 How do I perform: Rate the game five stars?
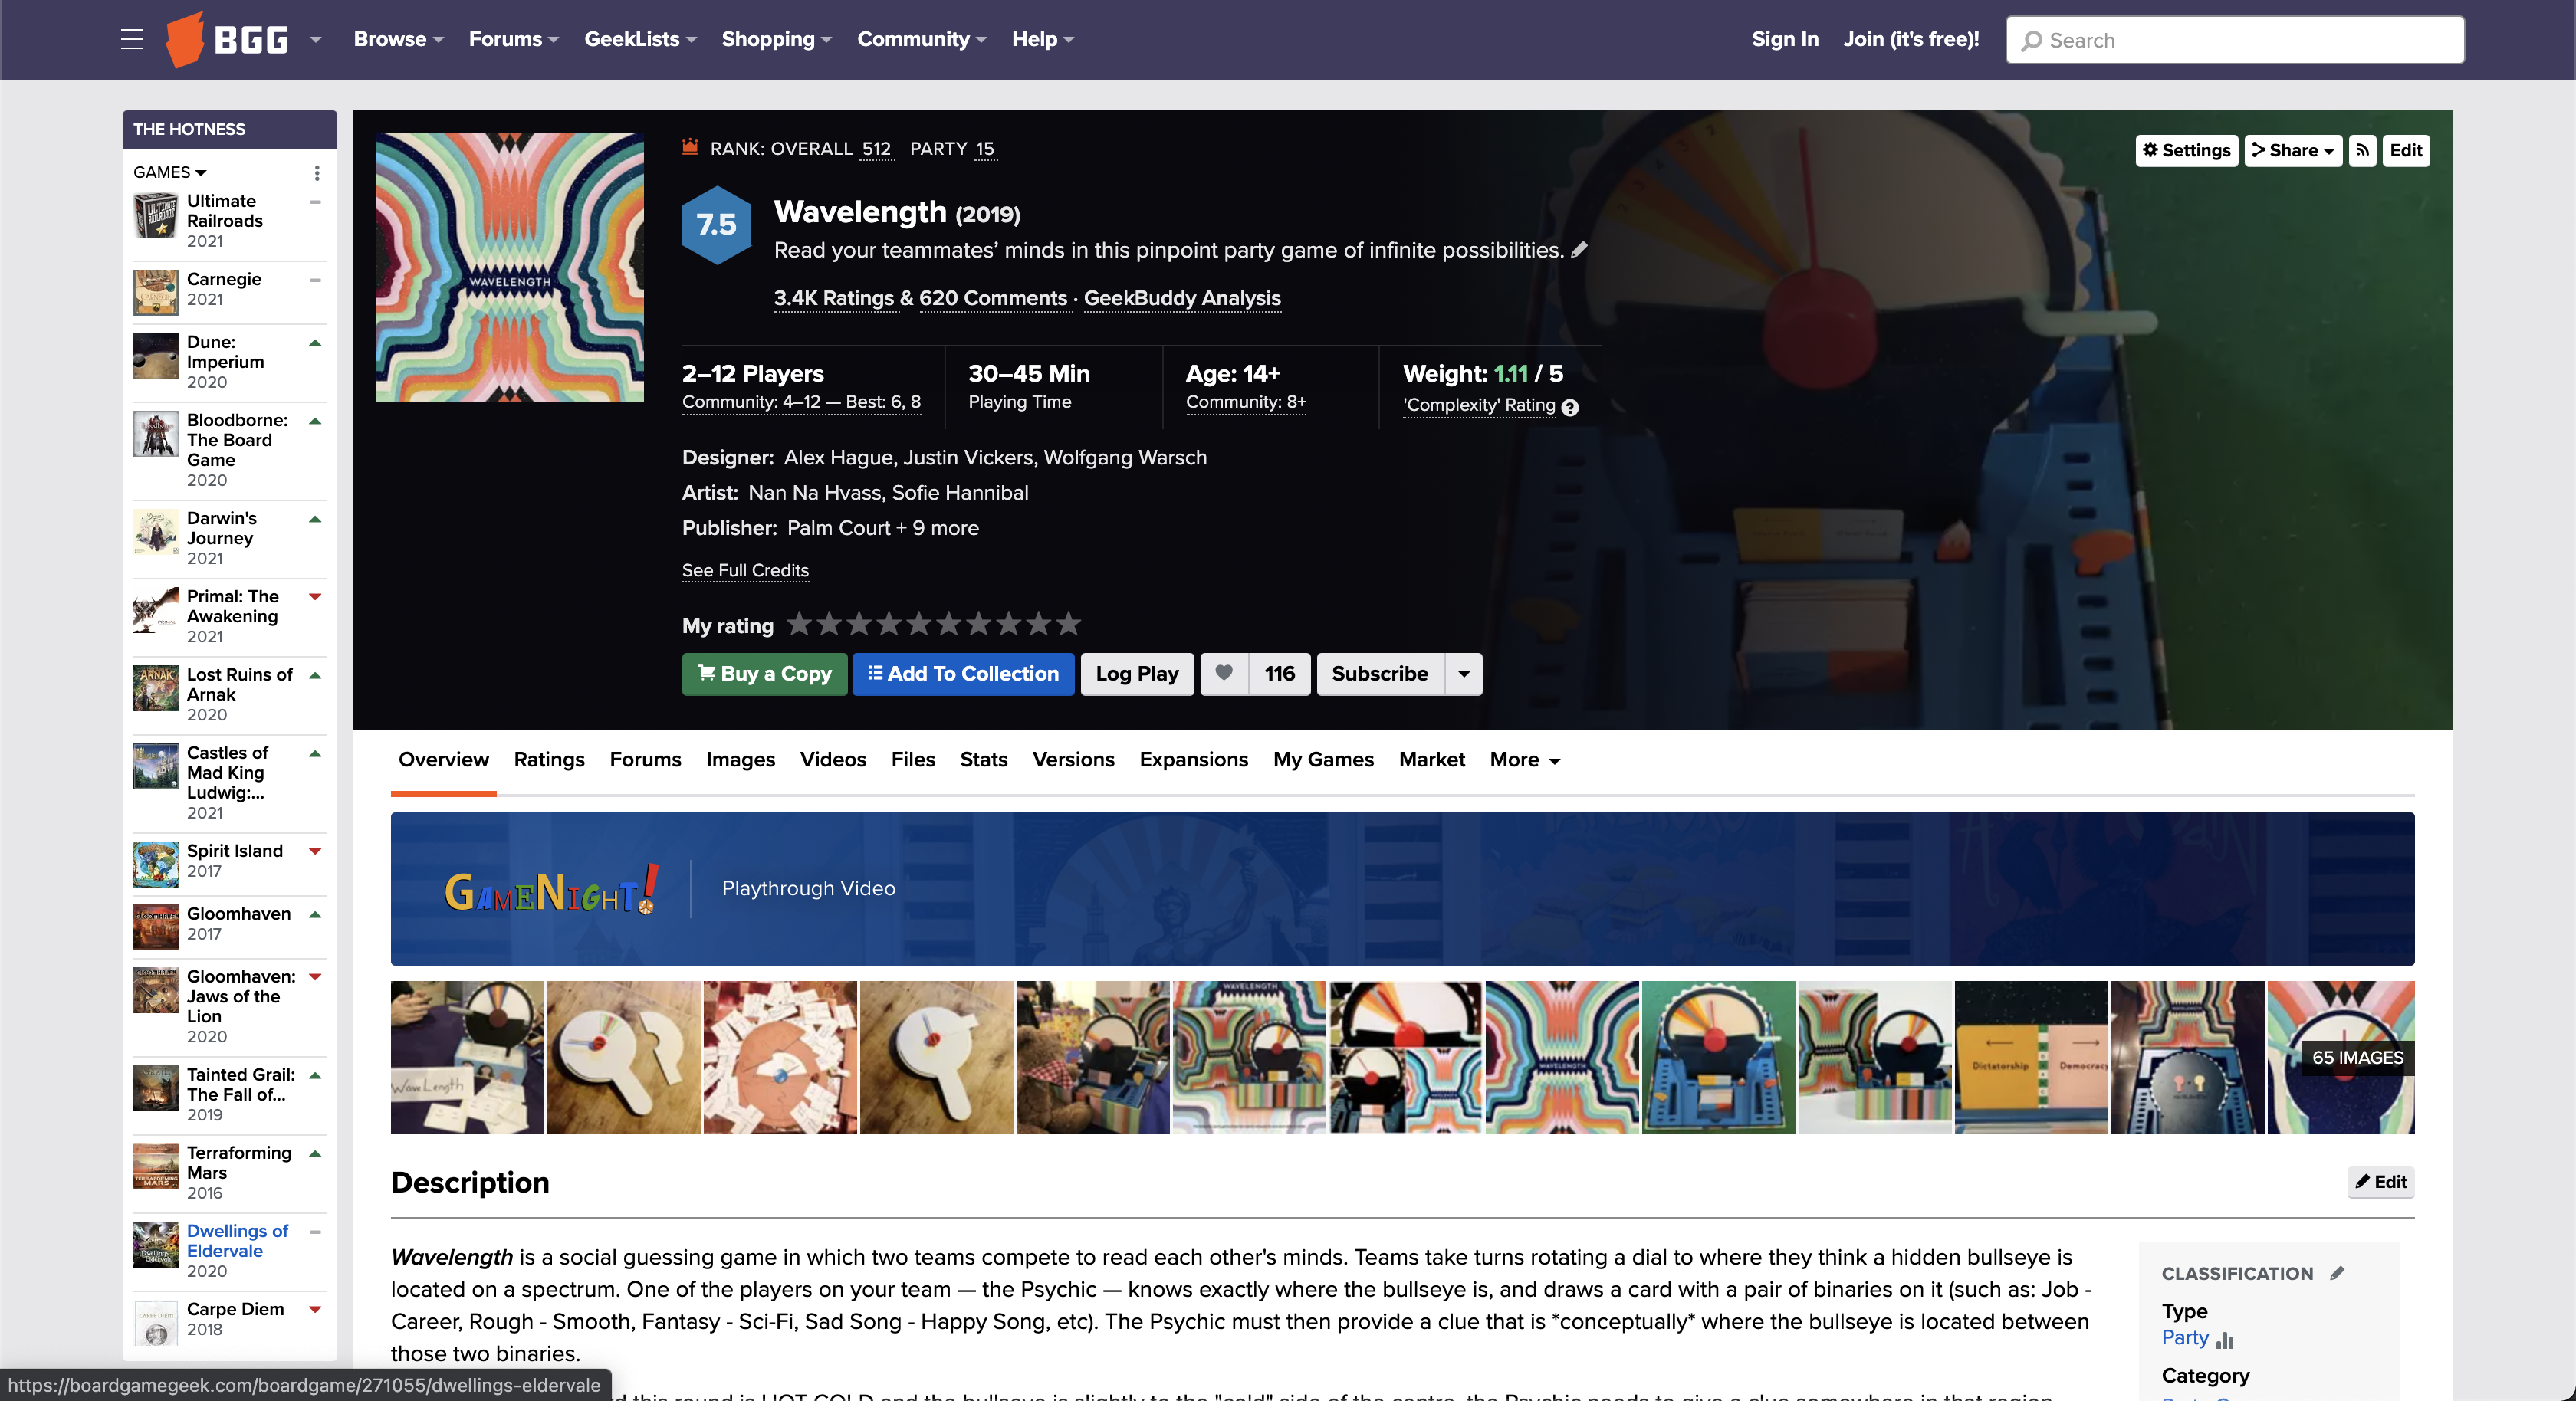click(x=919, y=624)
